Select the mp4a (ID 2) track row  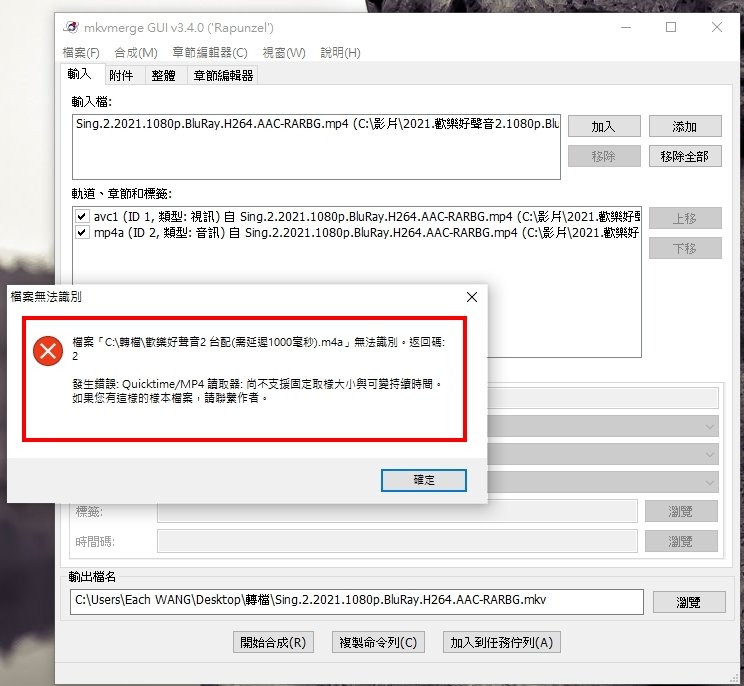[357, 232]
